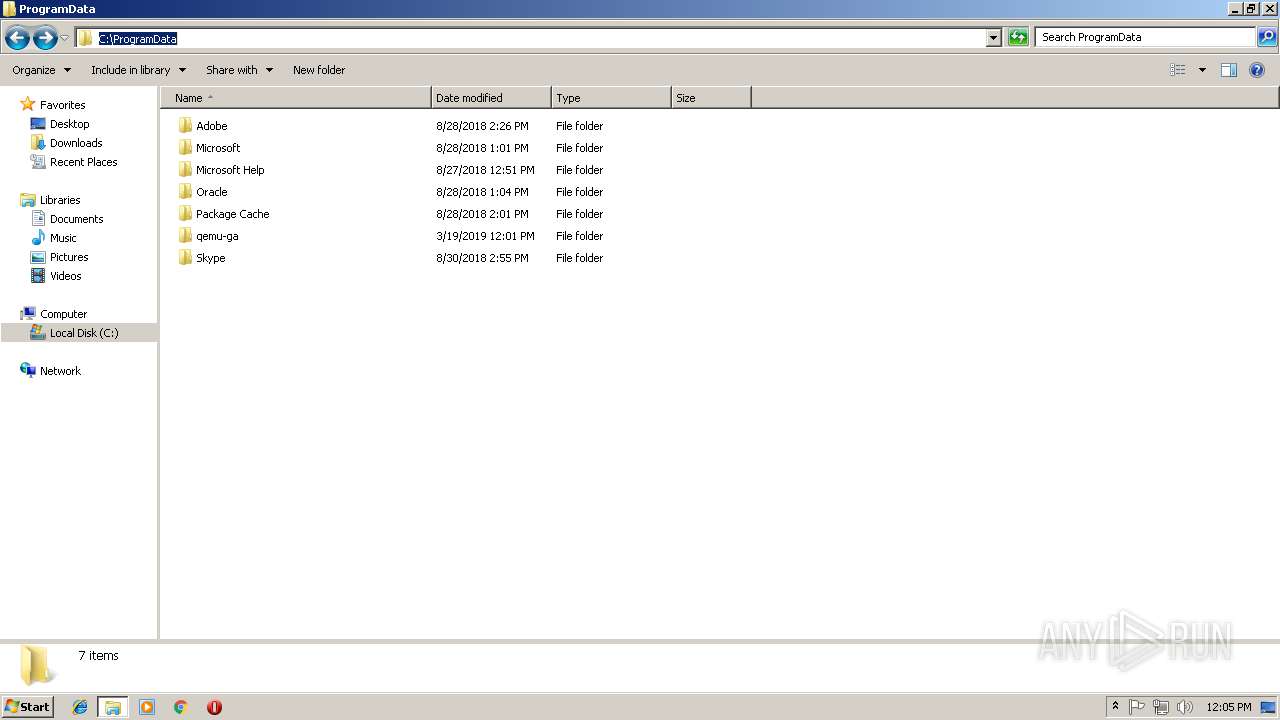Click the Back navigation arrow
Image resolution: width=1280 pixels, height=720 pixels.
pos(17,38)
